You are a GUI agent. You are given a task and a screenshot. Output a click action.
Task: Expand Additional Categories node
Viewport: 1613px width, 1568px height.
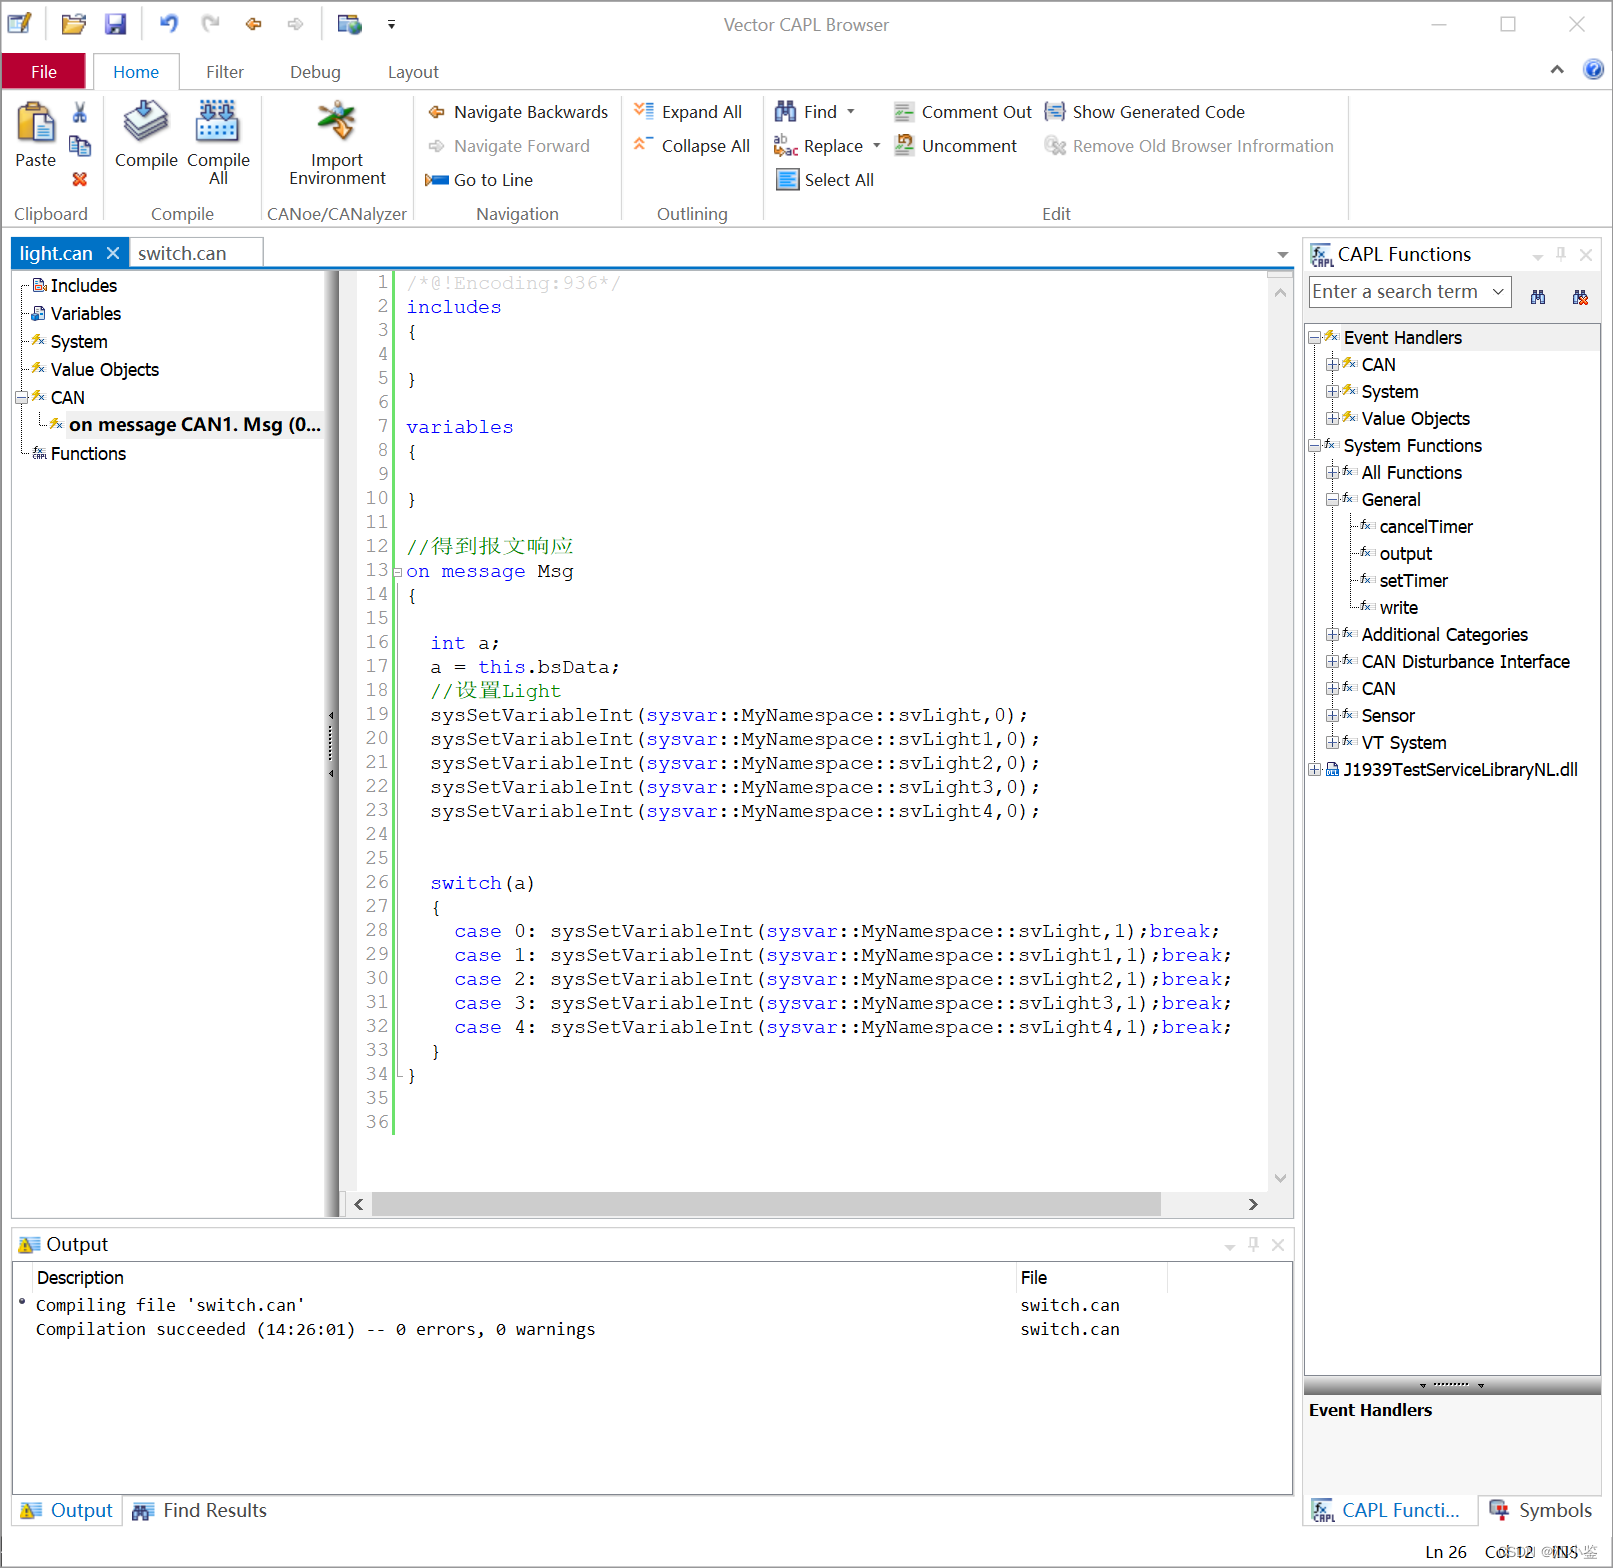click(1332, 635)
